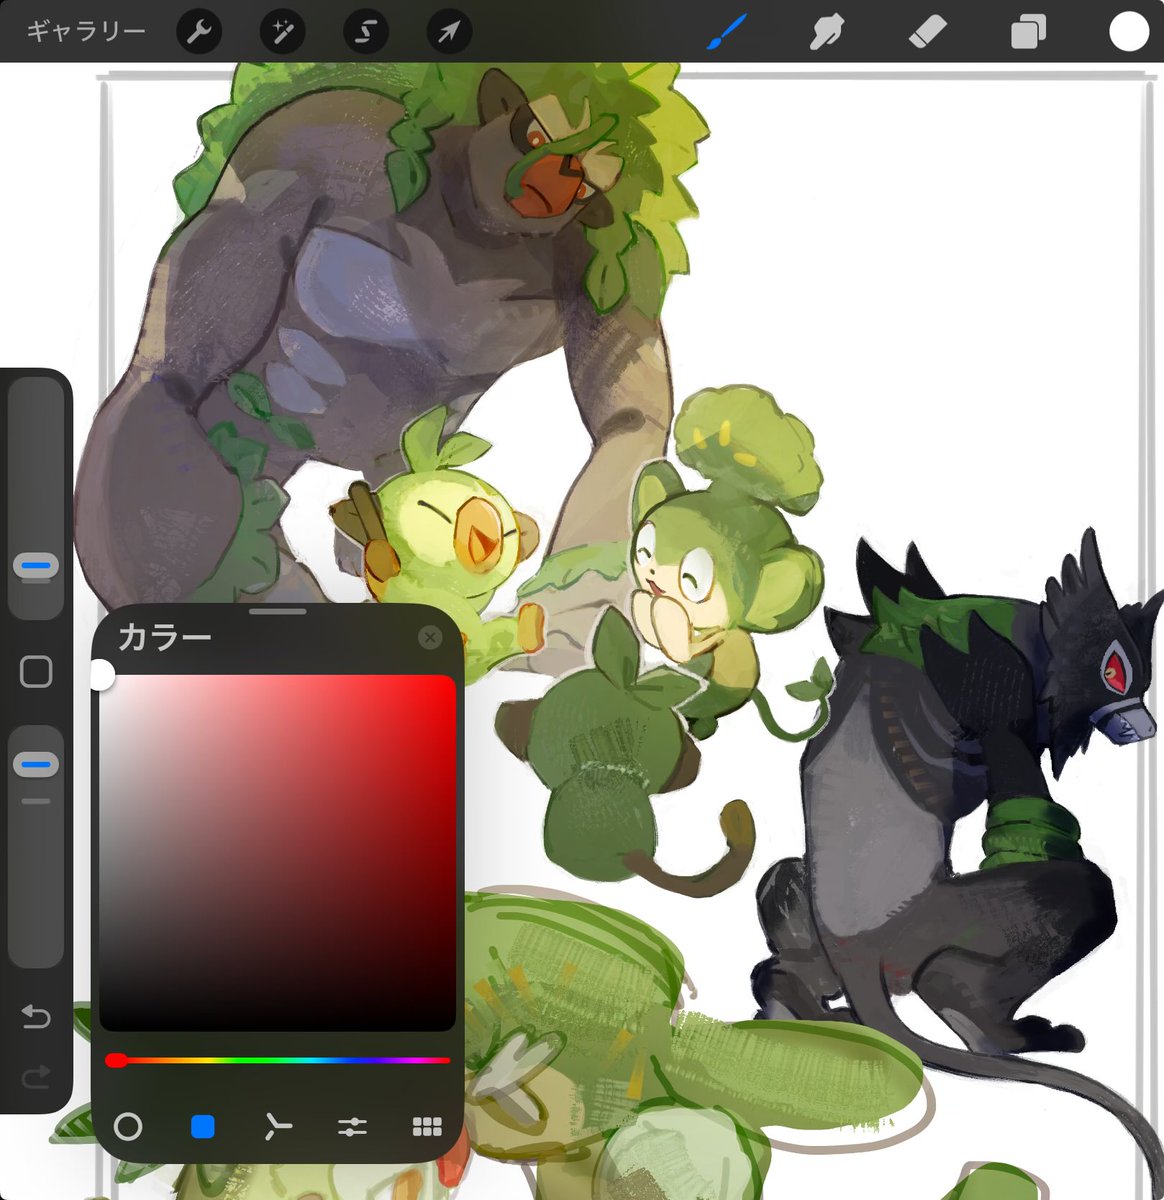Close the Color (カラー) panel

point(430,637)
